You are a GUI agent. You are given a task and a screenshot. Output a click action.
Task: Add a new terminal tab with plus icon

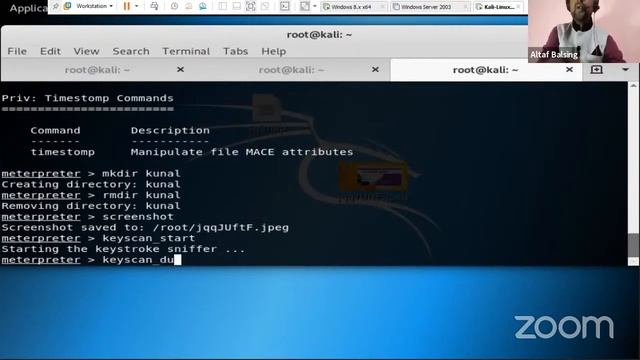coord(596,69)
